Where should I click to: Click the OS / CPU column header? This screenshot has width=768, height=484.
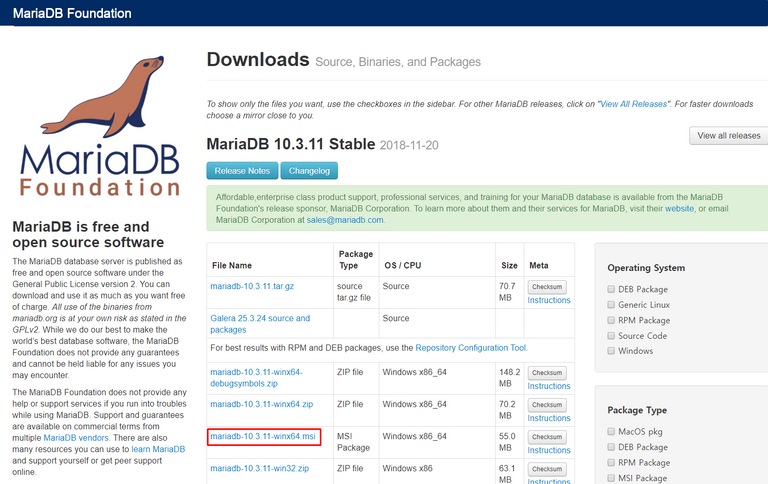click(403, 266)
